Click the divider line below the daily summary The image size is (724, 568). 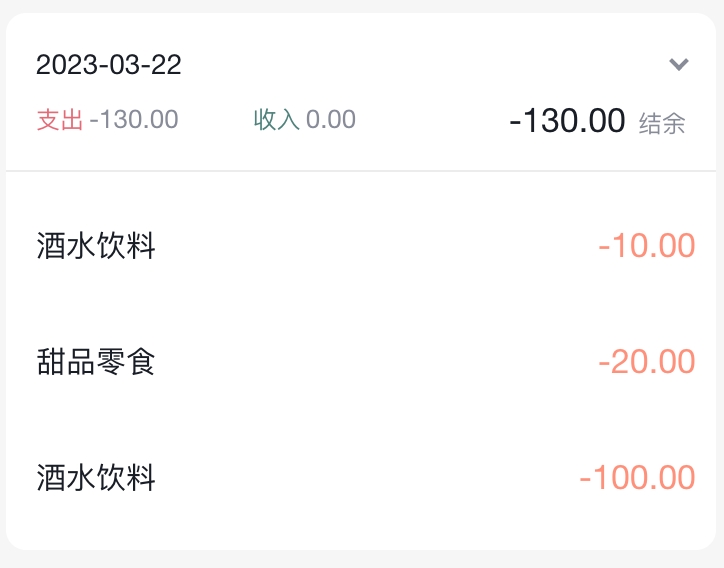[362, 171]
